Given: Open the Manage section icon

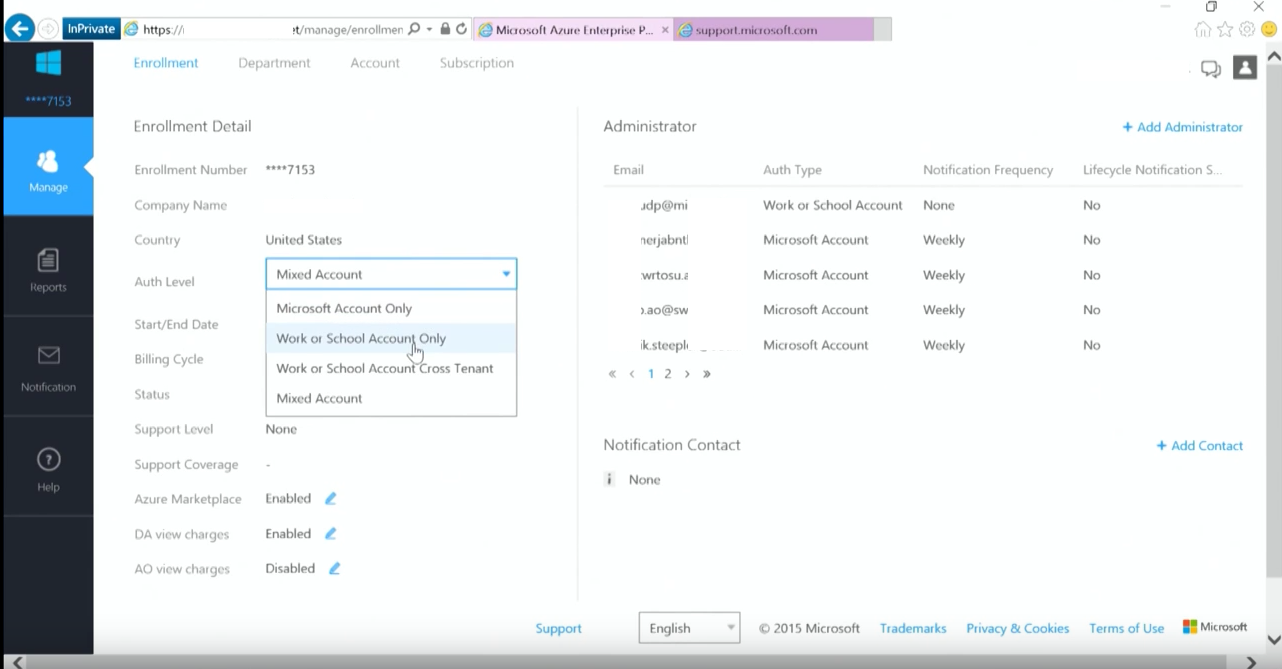Looking at the screenshot, I should 48,161.
